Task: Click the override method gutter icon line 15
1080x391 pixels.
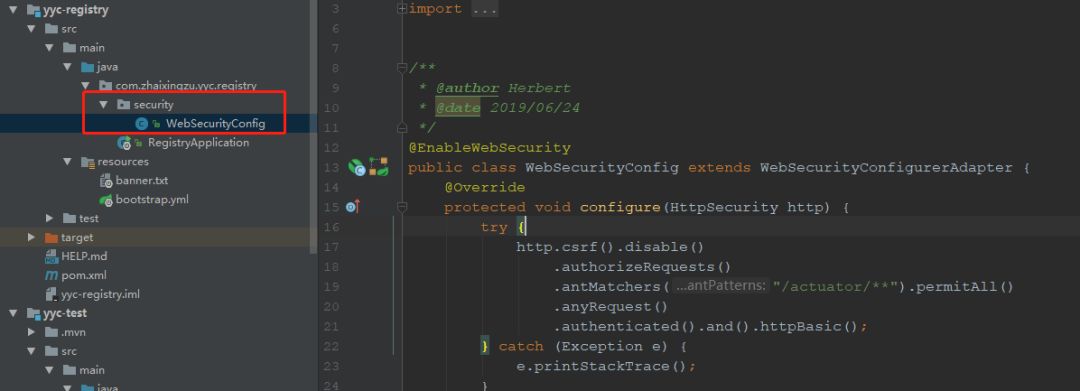Action: pyautogui.click(x=353, y=207)
